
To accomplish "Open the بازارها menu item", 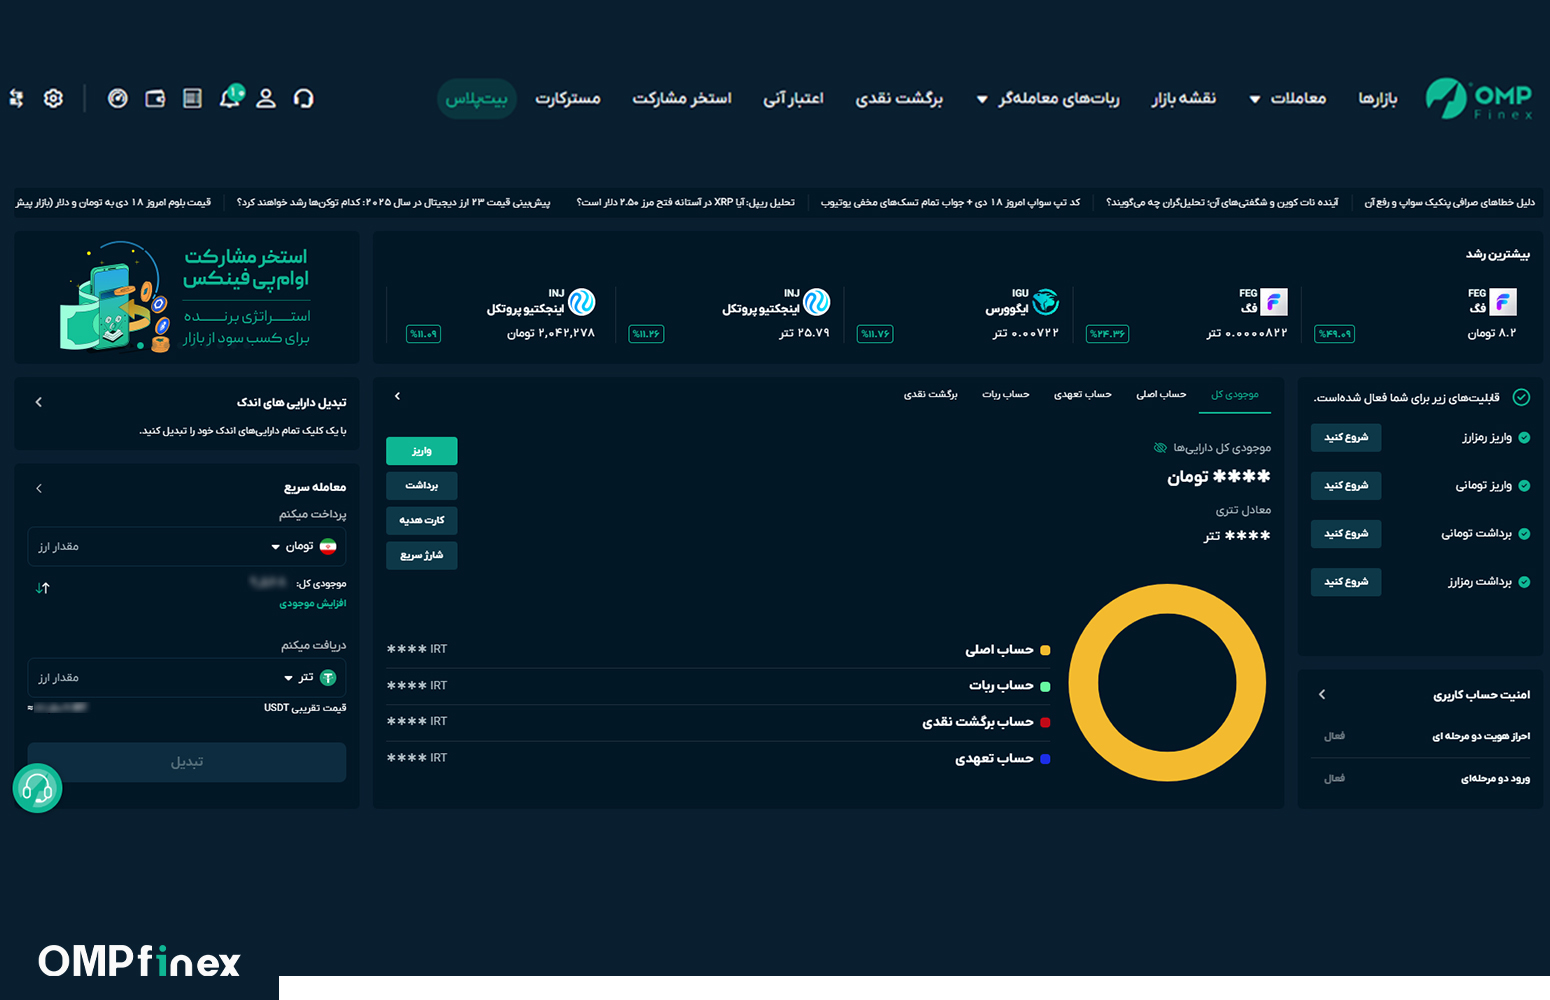I will pyautogui.click(x=1377, y=98).
